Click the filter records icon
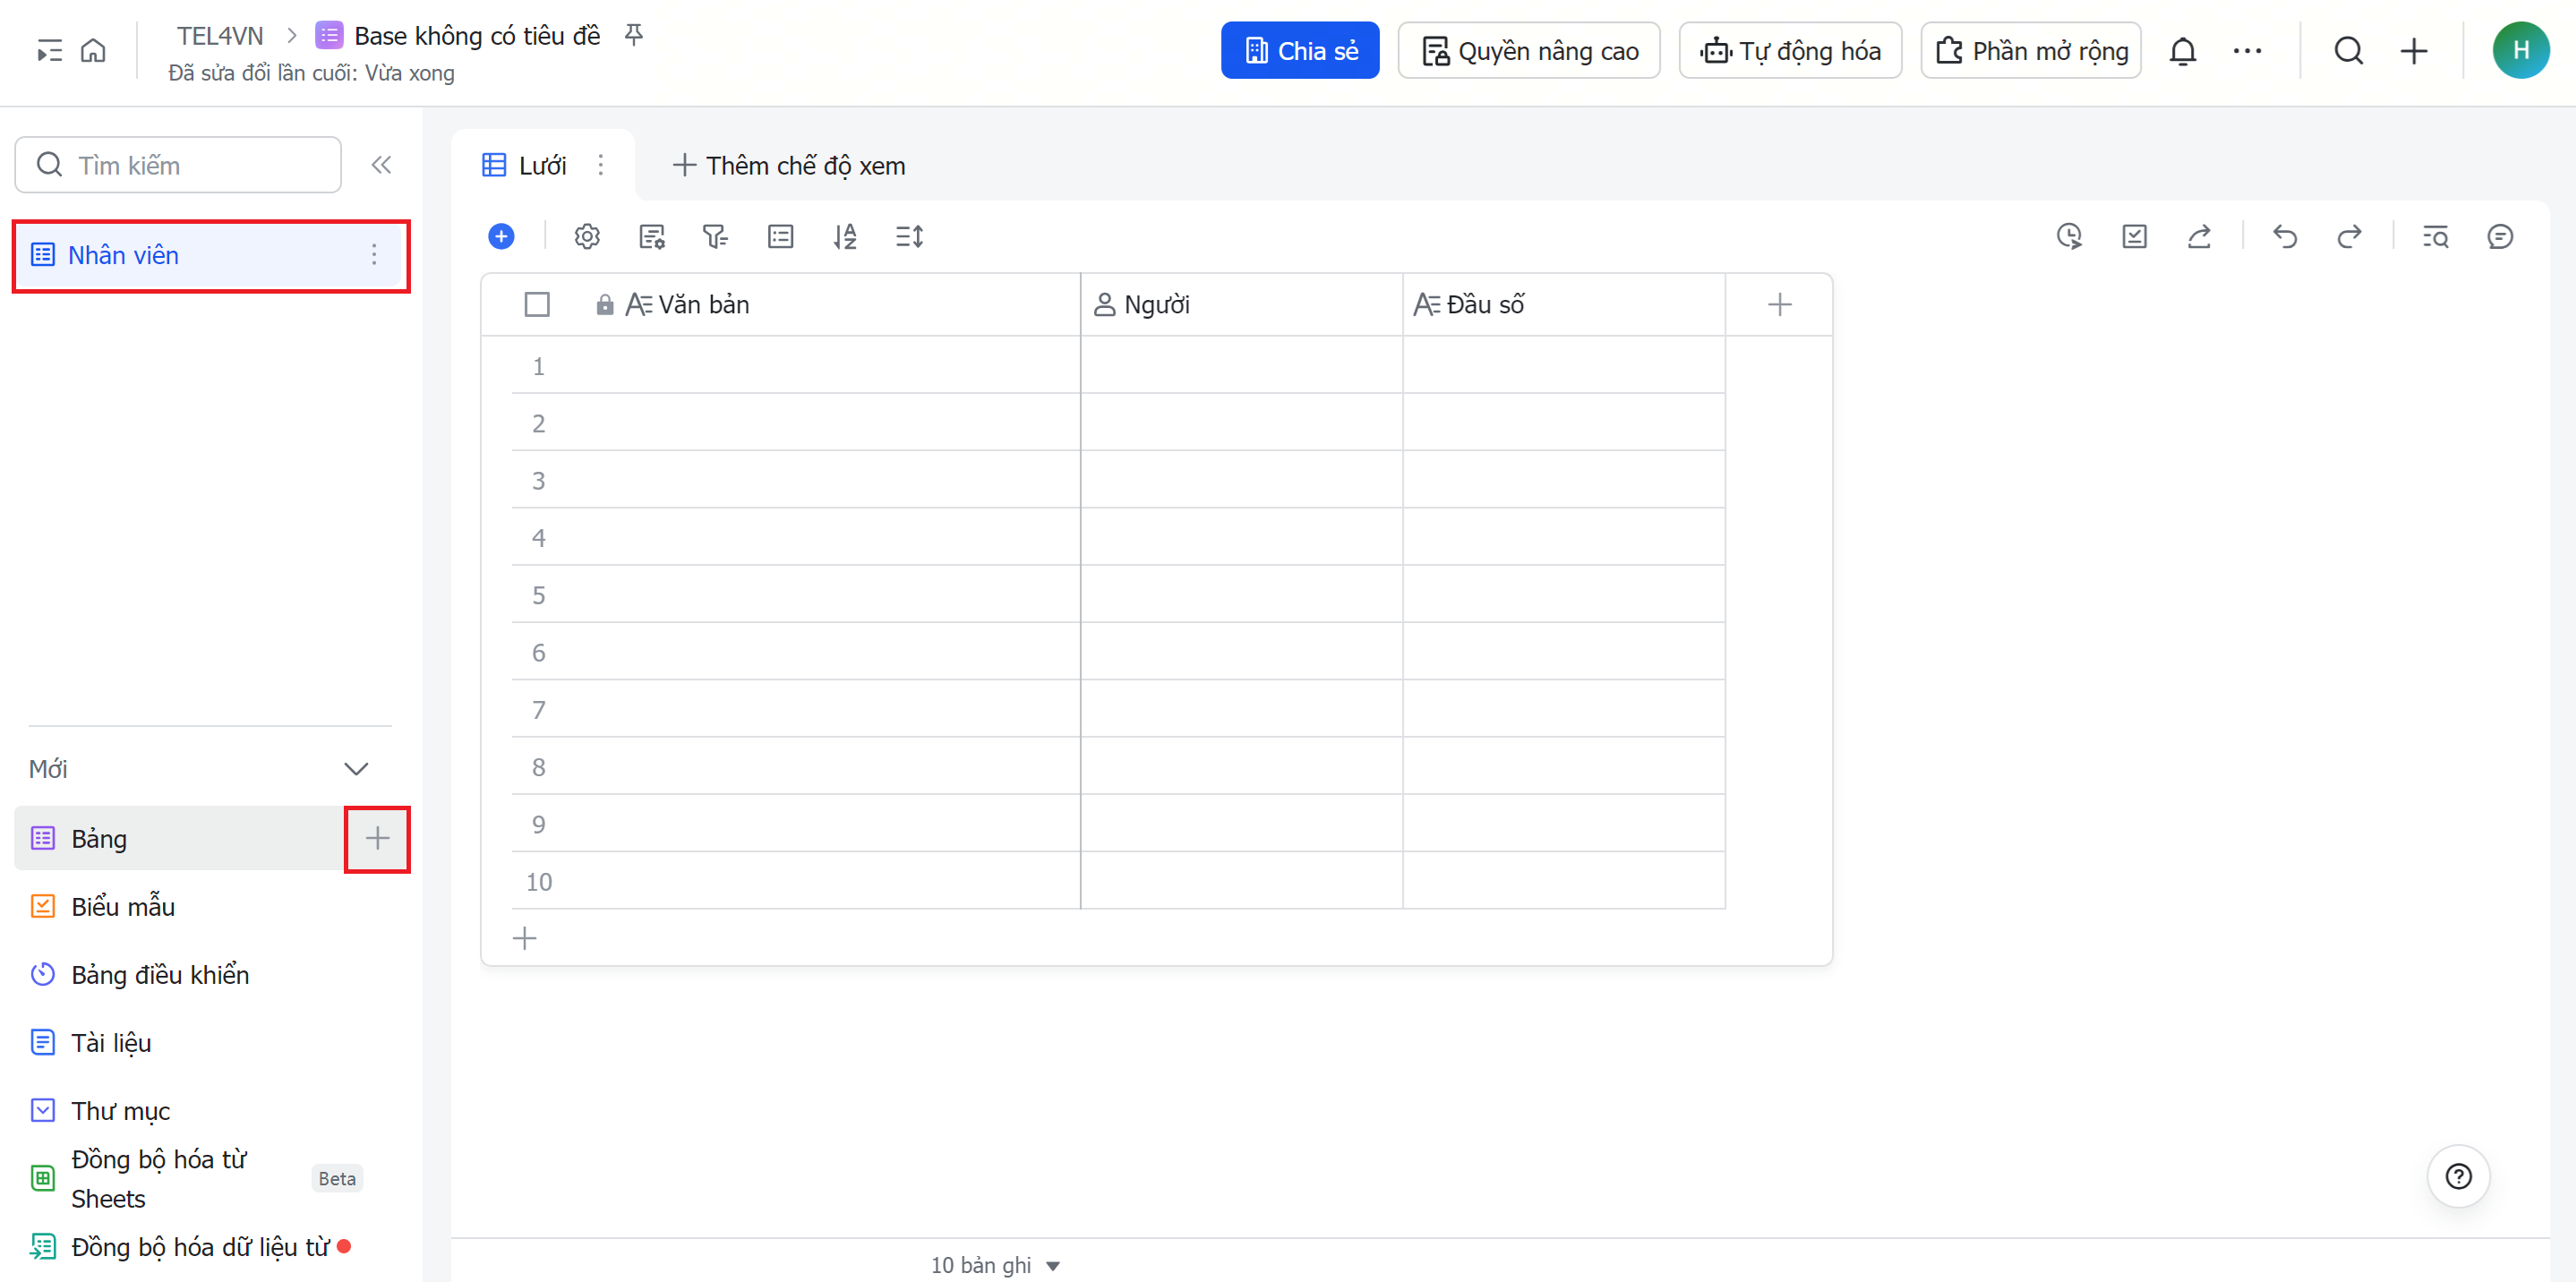 tap(715, 237)
